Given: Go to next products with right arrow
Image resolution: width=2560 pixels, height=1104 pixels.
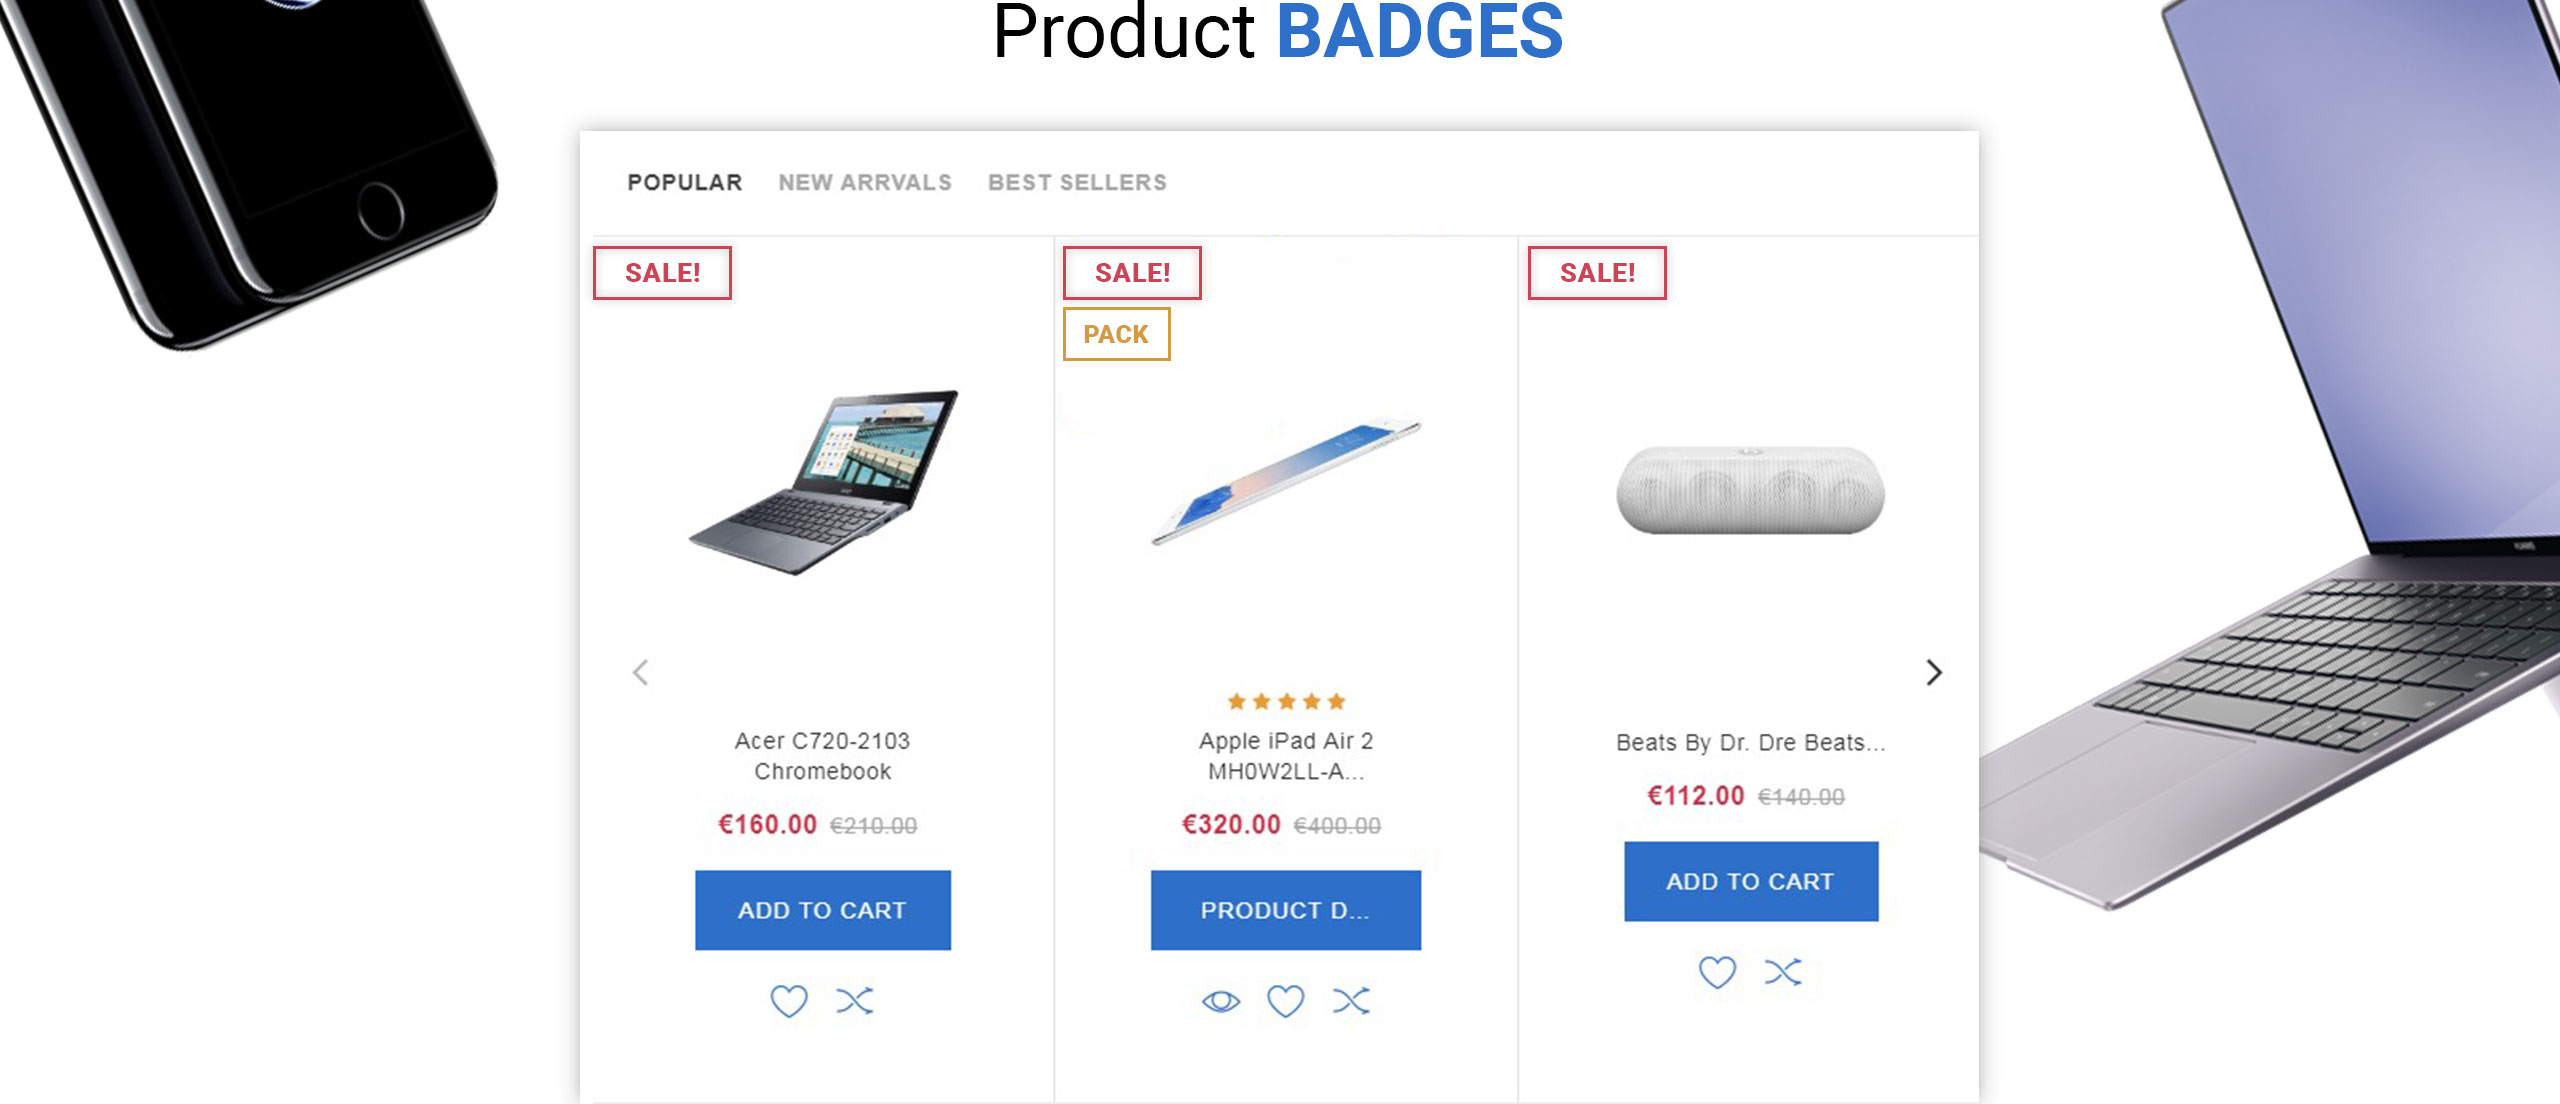Looking at the screenshot, I should pos(1934,672).
